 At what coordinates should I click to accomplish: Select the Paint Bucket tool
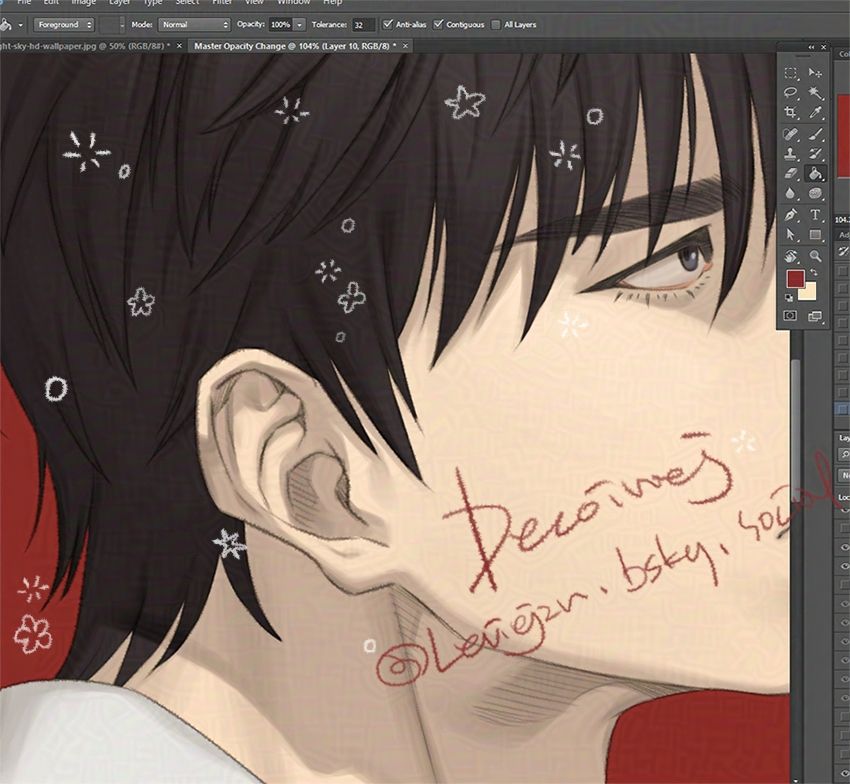tap(815, 173)
